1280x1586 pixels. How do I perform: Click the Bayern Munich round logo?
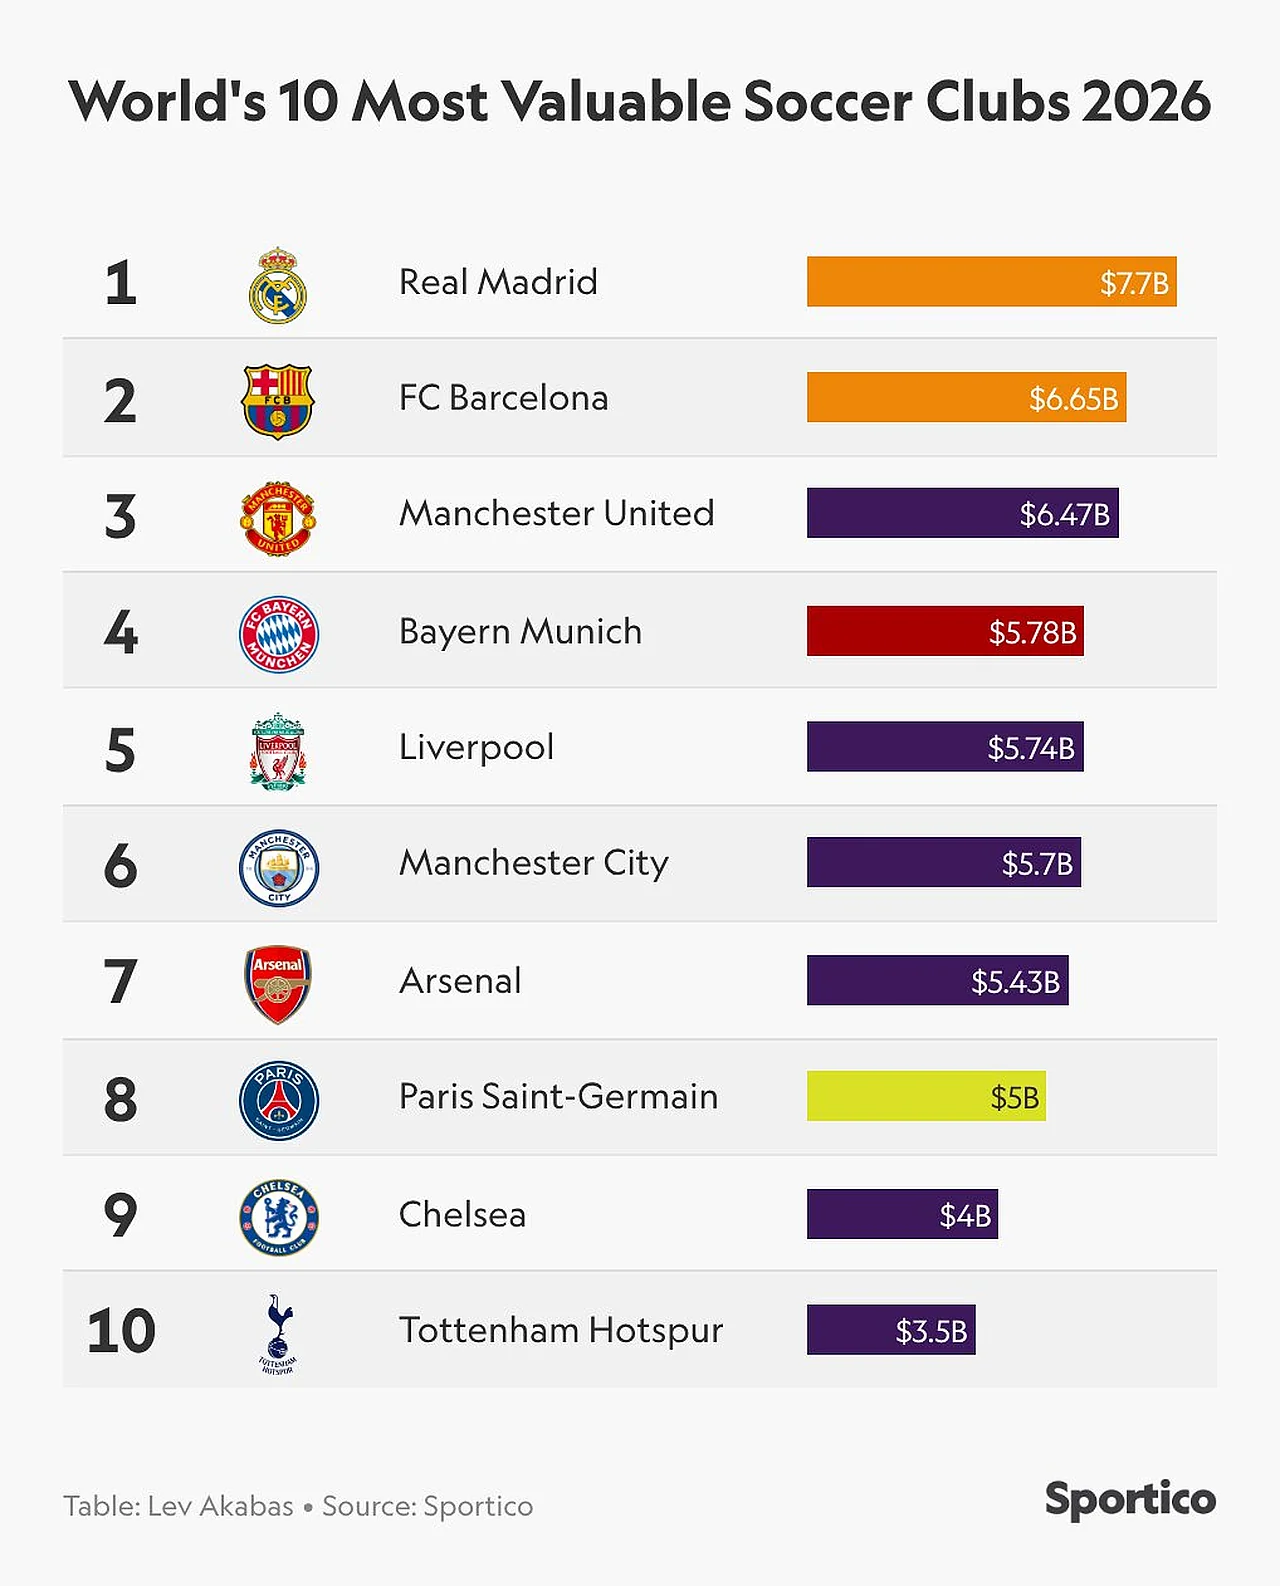click(x=279, y=634)
